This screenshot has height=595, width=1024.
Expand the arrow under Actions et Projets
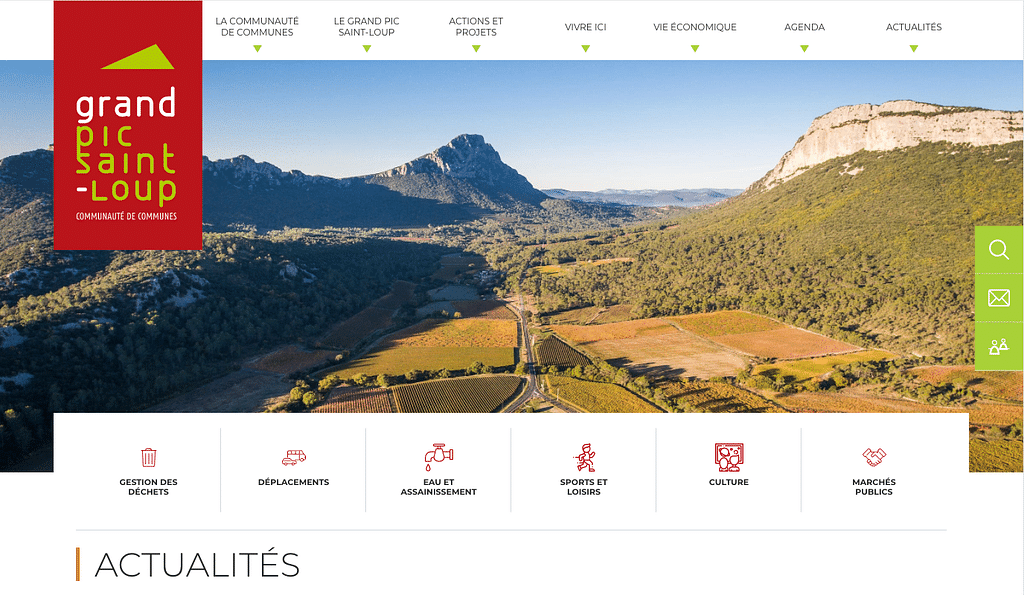point(476,48)
